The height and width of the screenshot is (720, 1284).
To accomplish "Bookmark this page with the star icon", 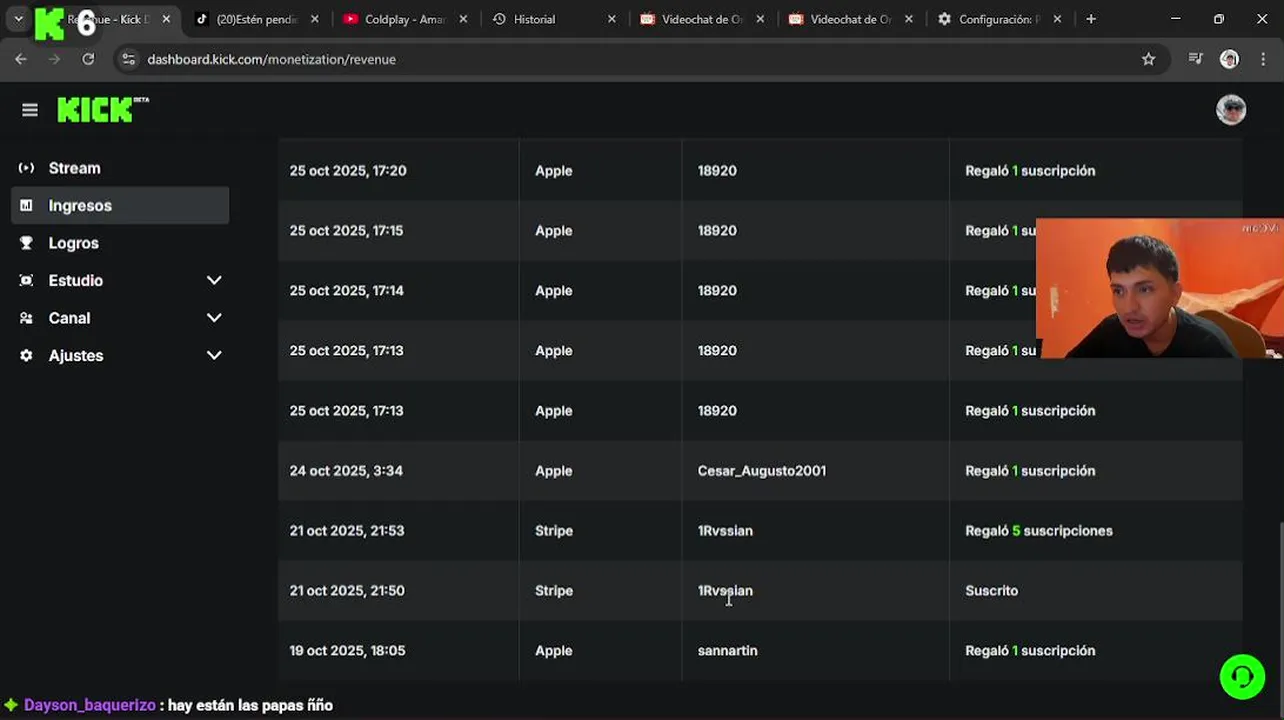I will tap(1148, 59).
